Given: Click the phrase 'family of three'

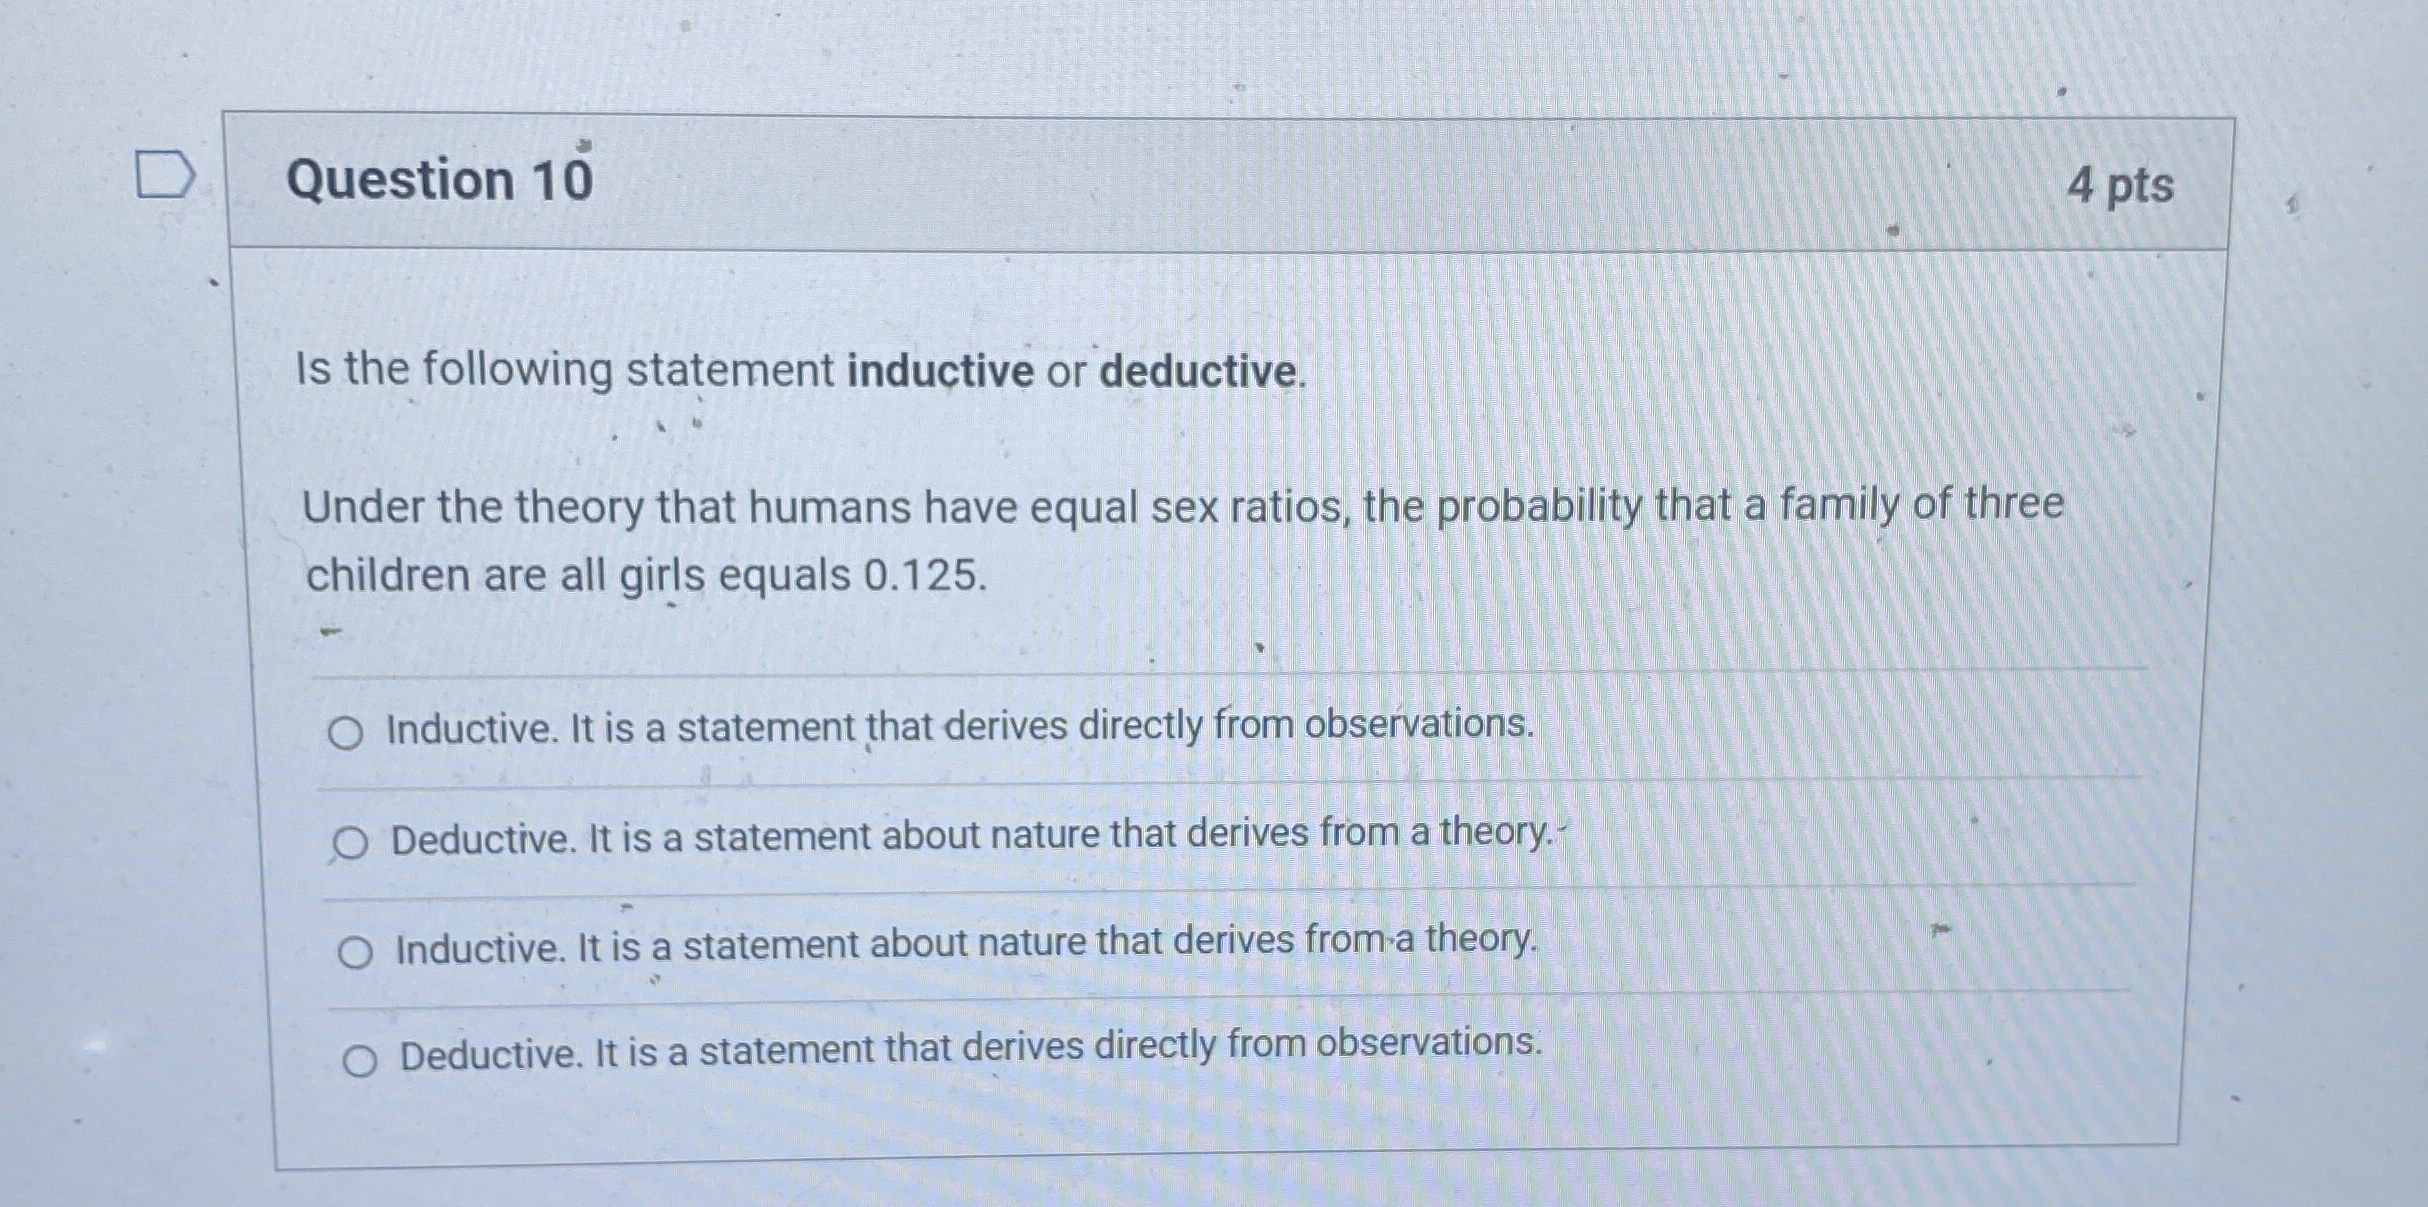Looking at the screenshot, I should click(x=1921, y=503).
